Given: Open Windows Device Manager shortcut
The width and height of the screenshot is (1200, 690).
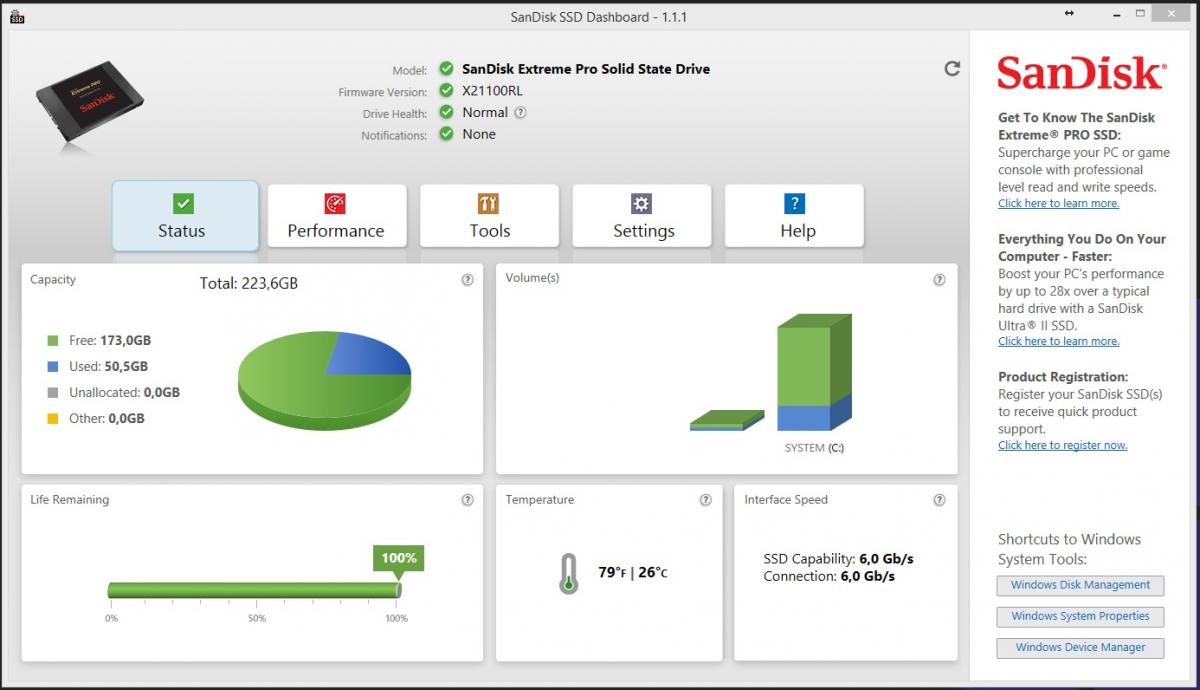Looking at the screenshot, I should 1080,647.
